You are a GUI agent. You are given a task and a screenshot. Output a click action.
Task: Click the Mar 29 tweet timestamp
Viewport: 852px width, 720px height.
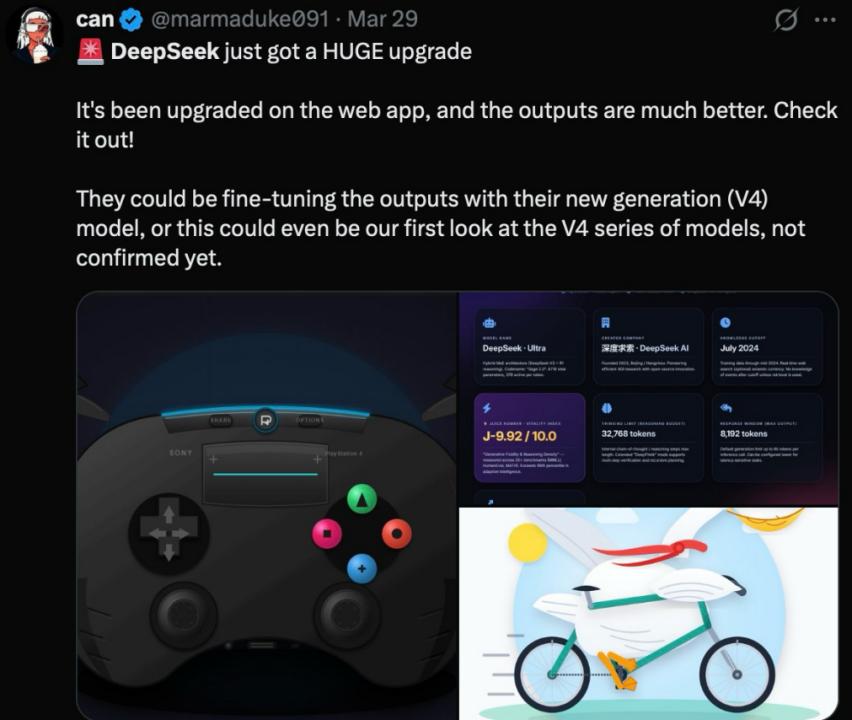(x=383, y=20)
